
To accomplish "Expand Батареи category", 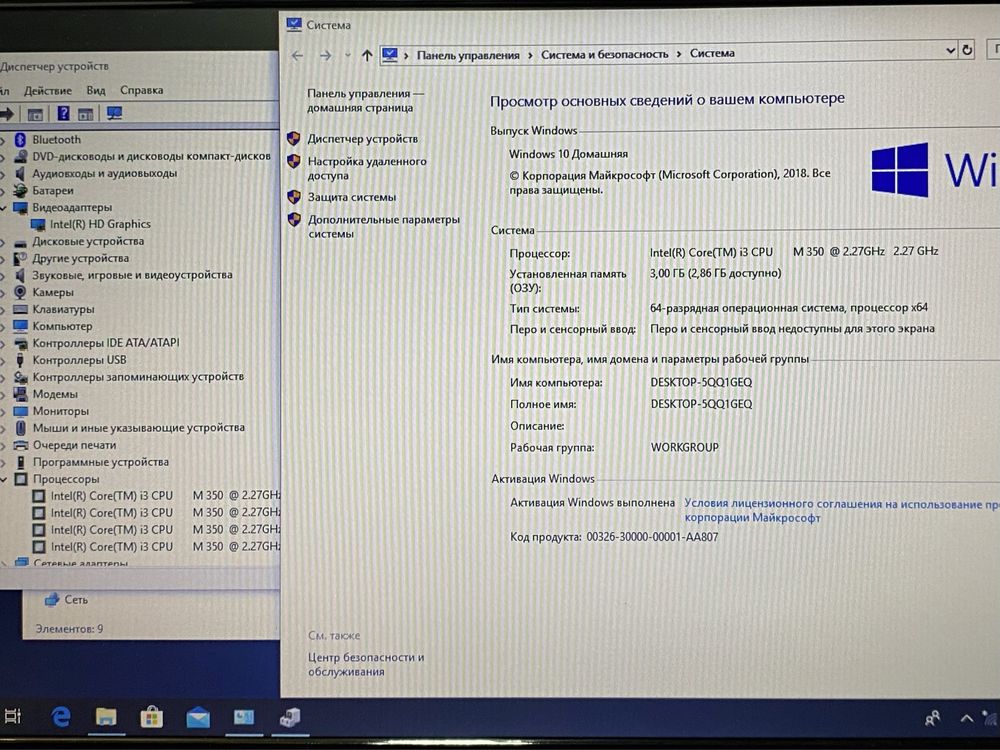I will [x=3, y=191].
